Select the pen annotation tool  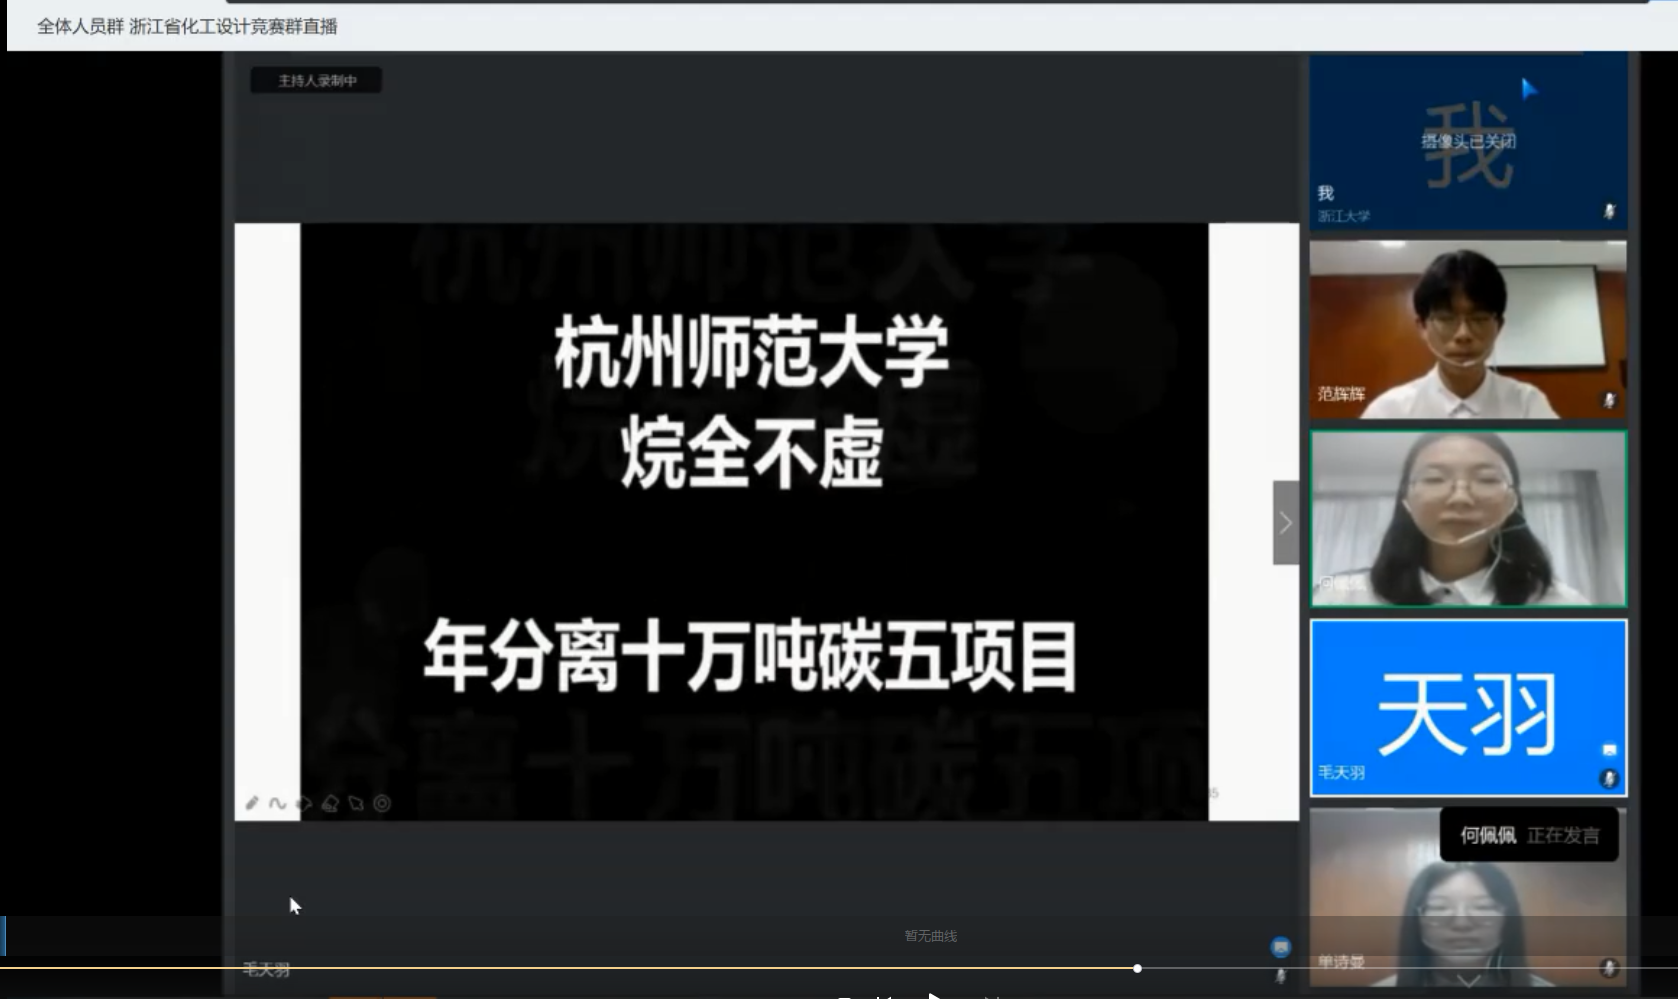coord(252,803)
